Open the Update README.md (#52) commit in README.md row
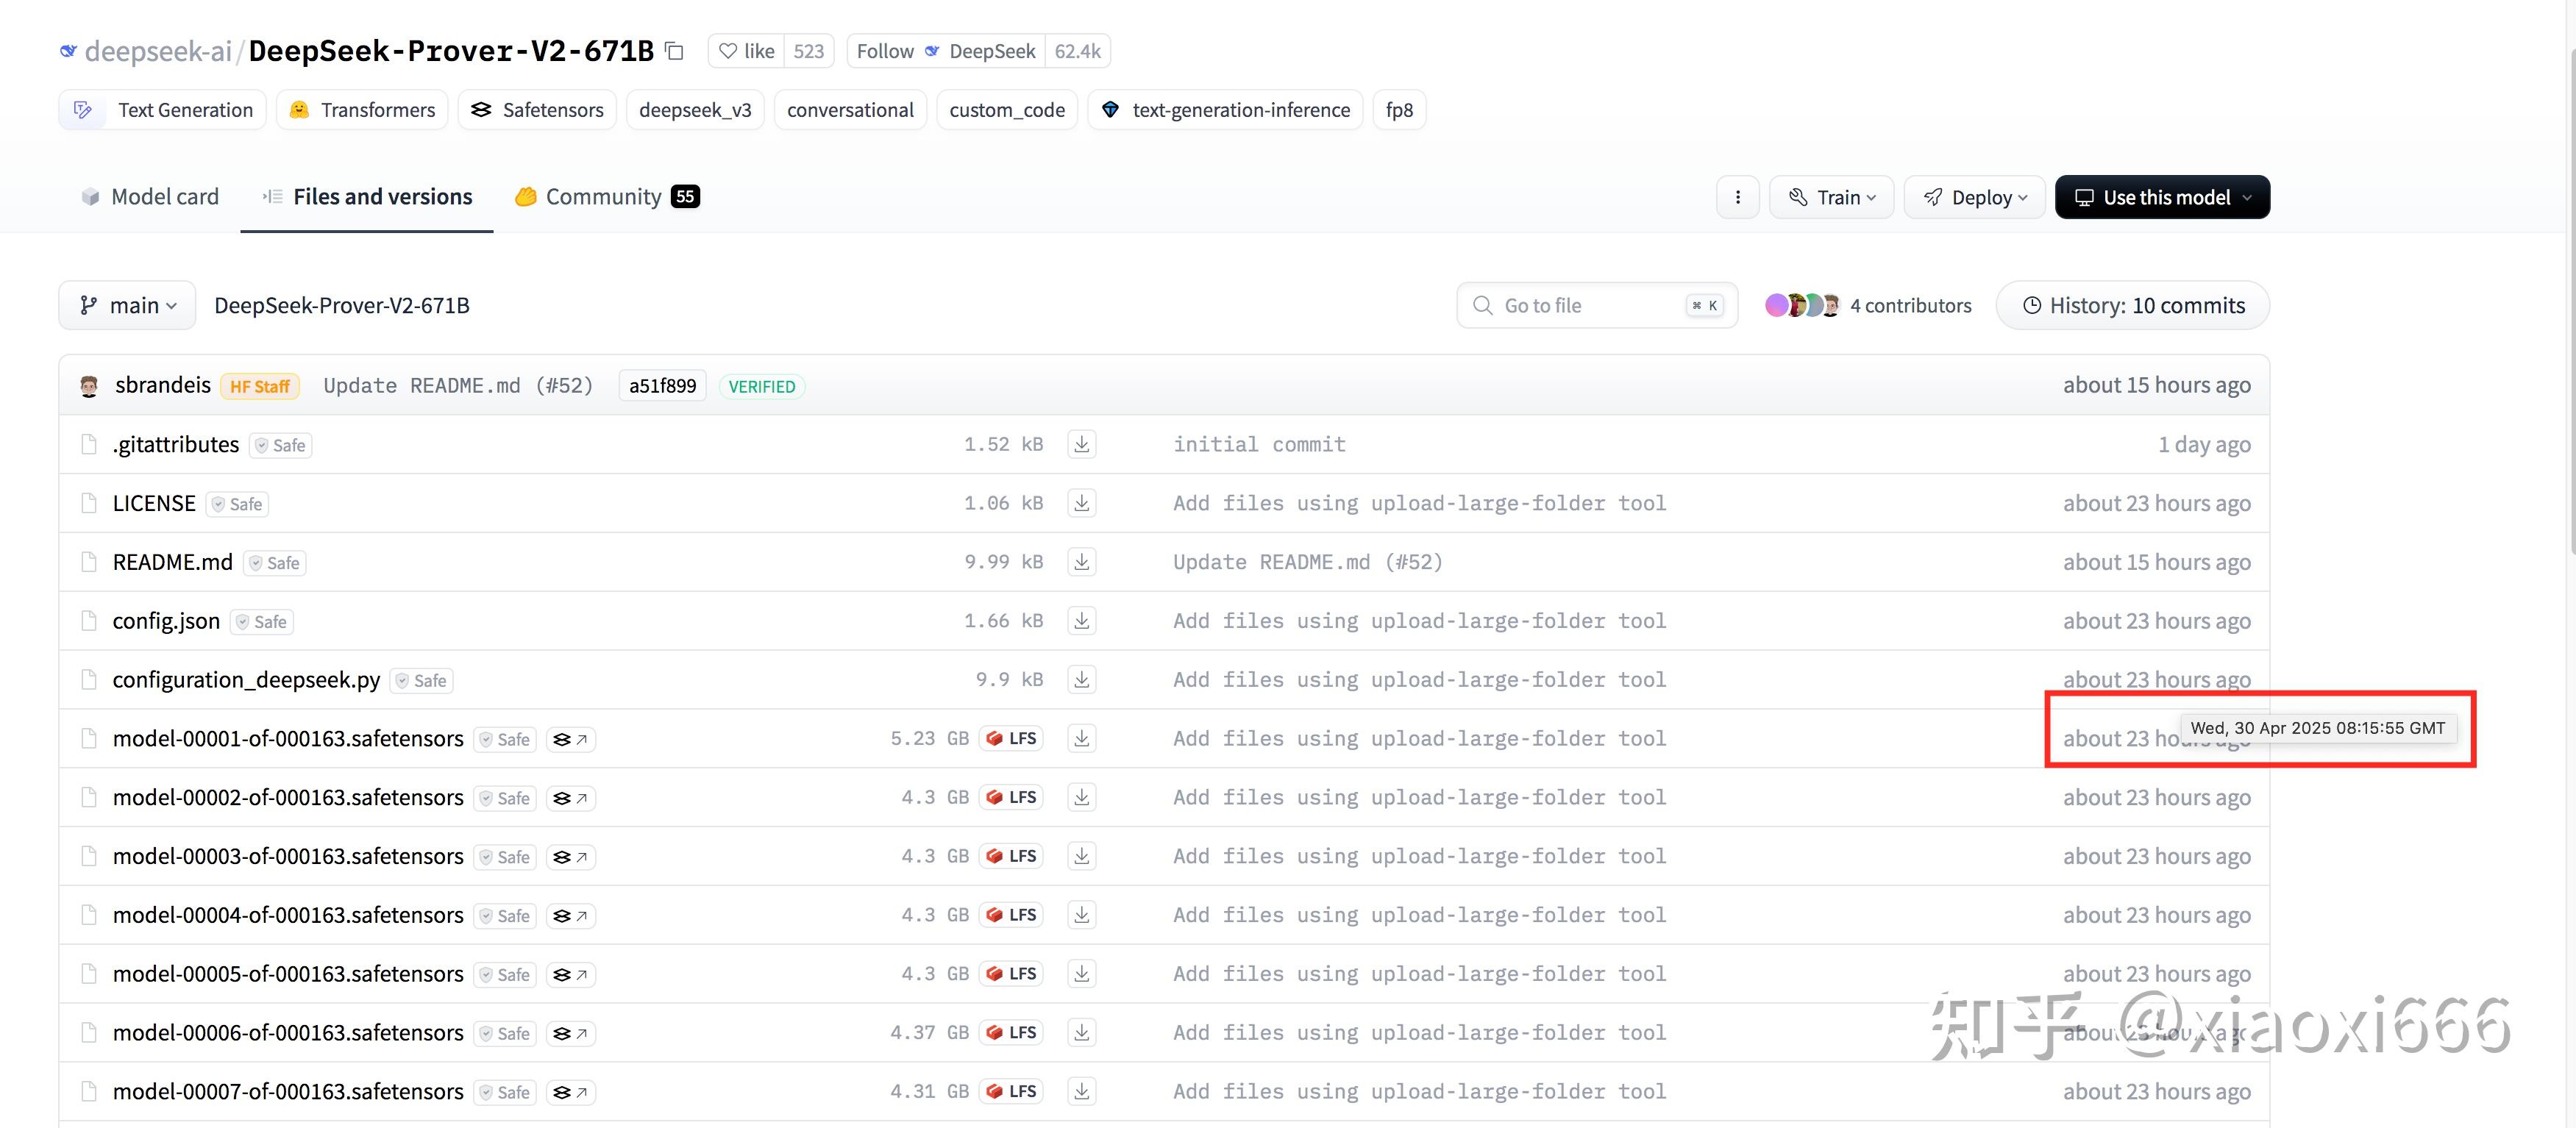This screenshot has width=2576, height=1128. (1308, 563)
